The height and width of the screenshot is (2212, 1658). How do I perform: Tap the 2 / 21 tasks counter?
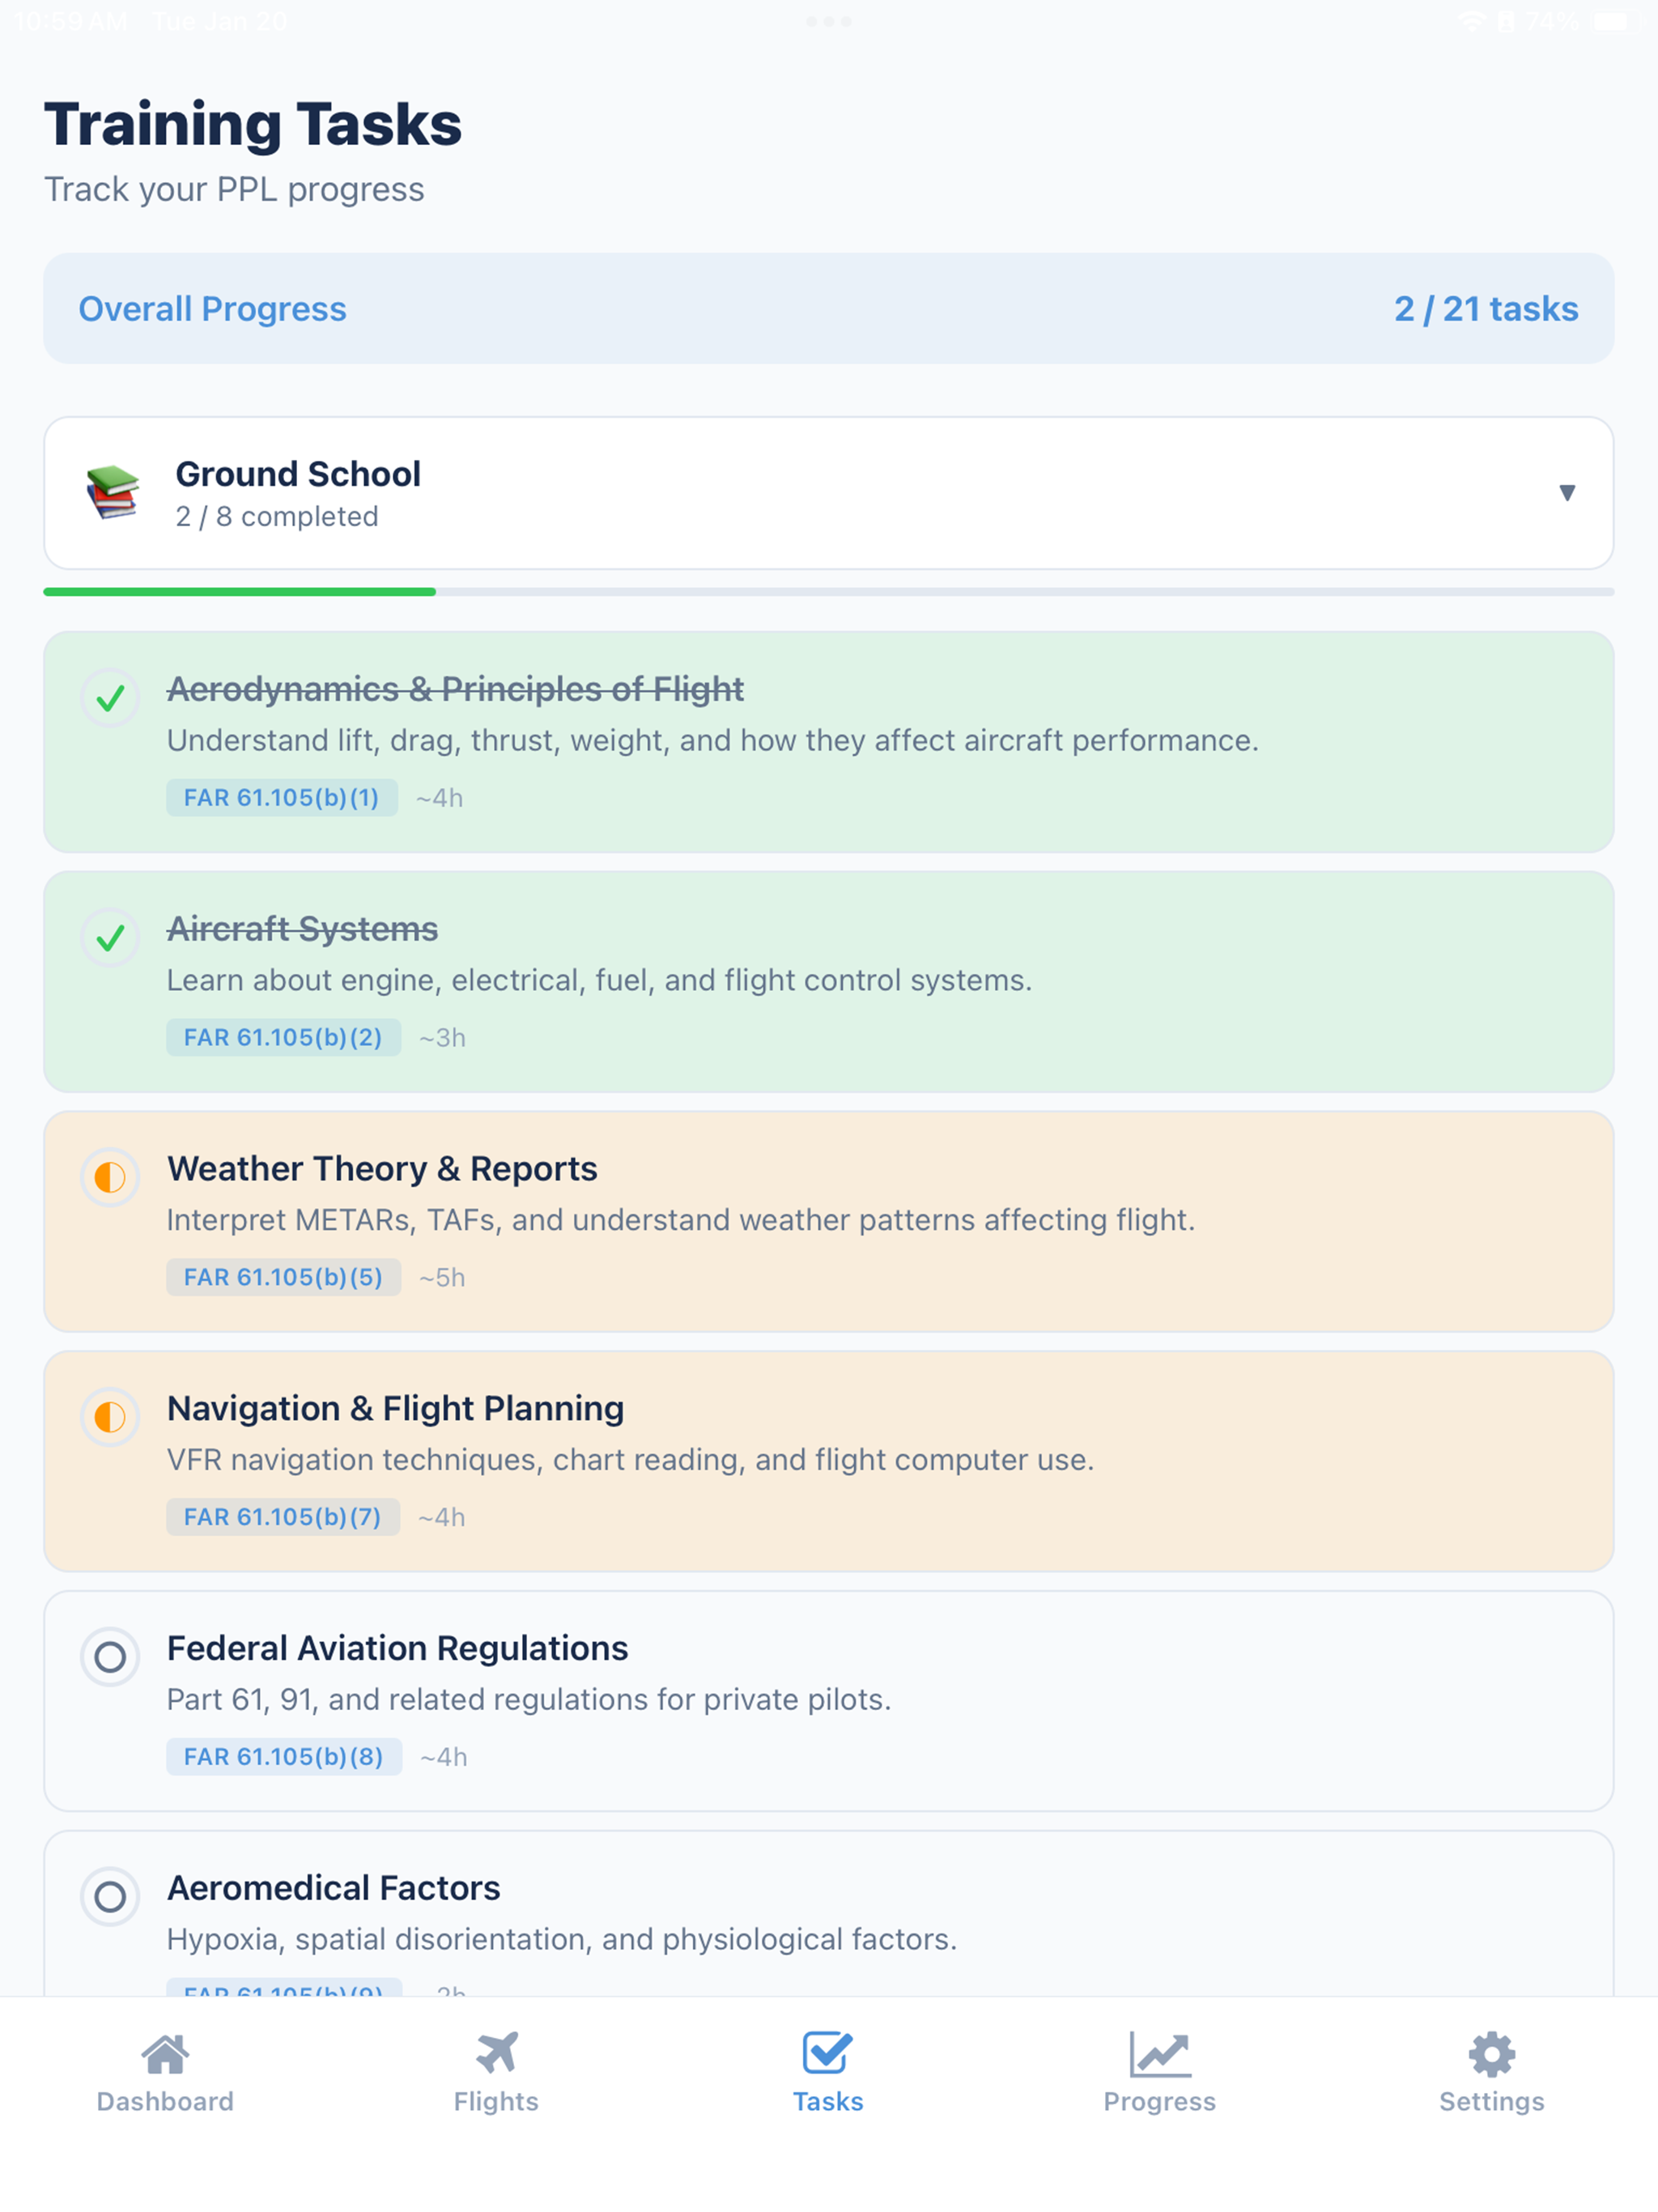click(x=1486, y=309)
